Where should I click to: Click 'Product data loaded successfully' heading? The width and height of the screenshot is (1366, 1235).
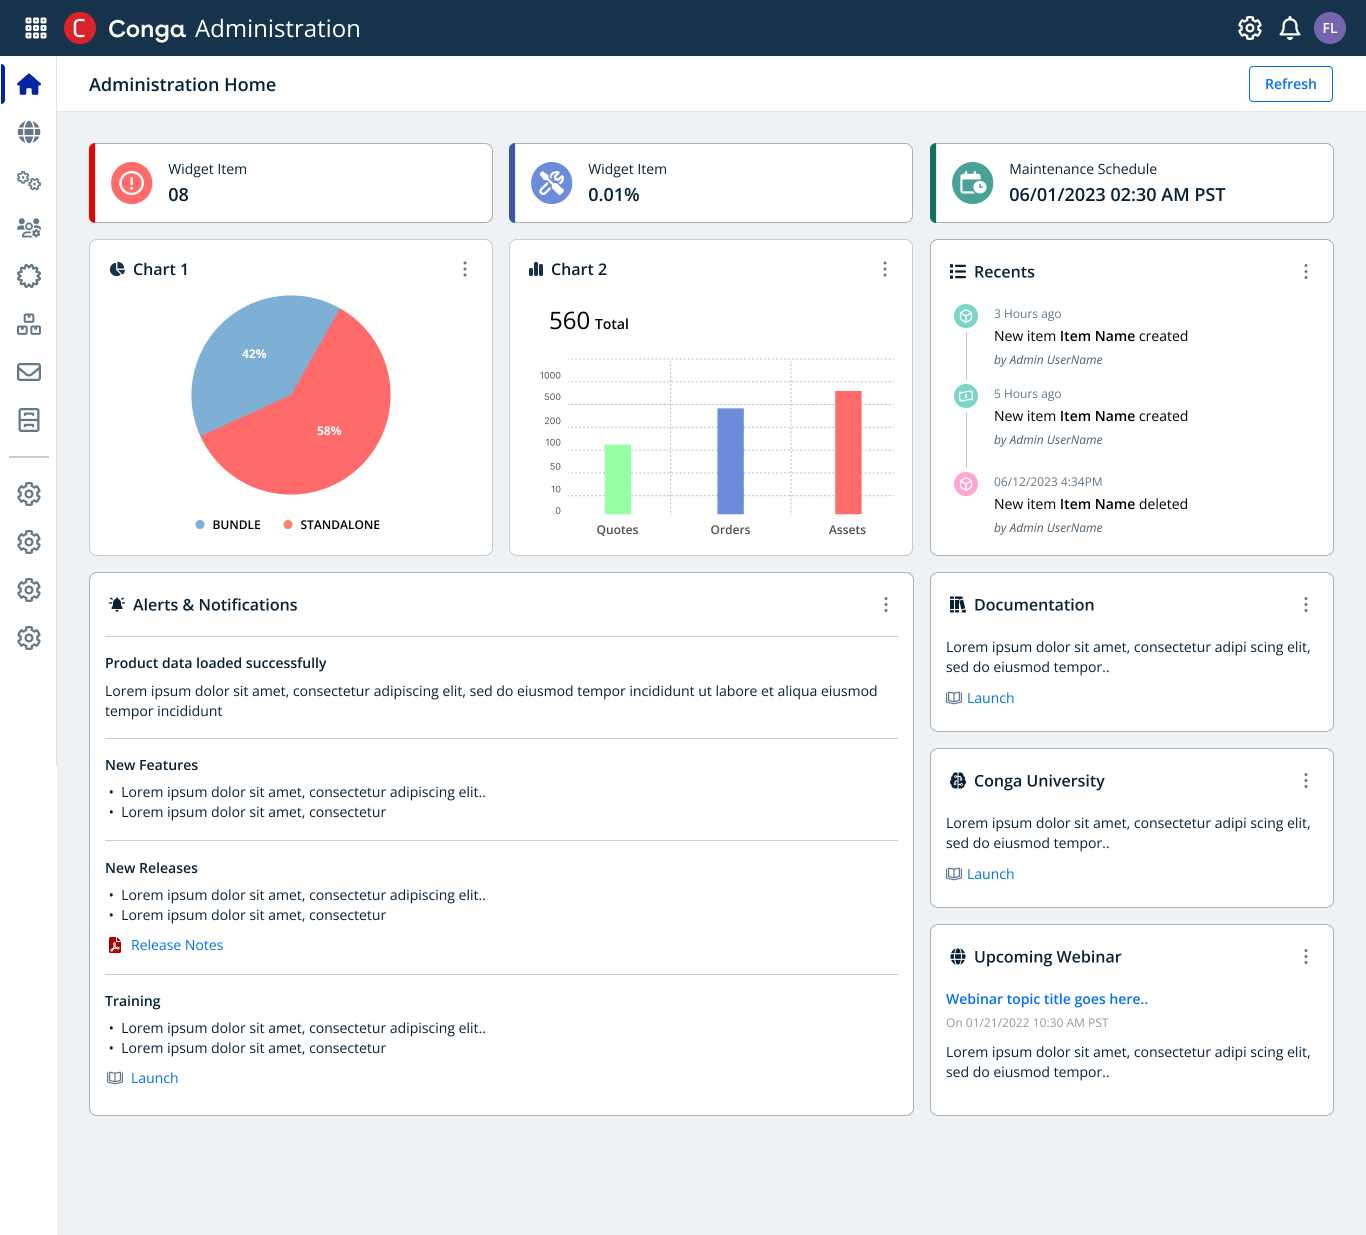click(x=216, y=663)
